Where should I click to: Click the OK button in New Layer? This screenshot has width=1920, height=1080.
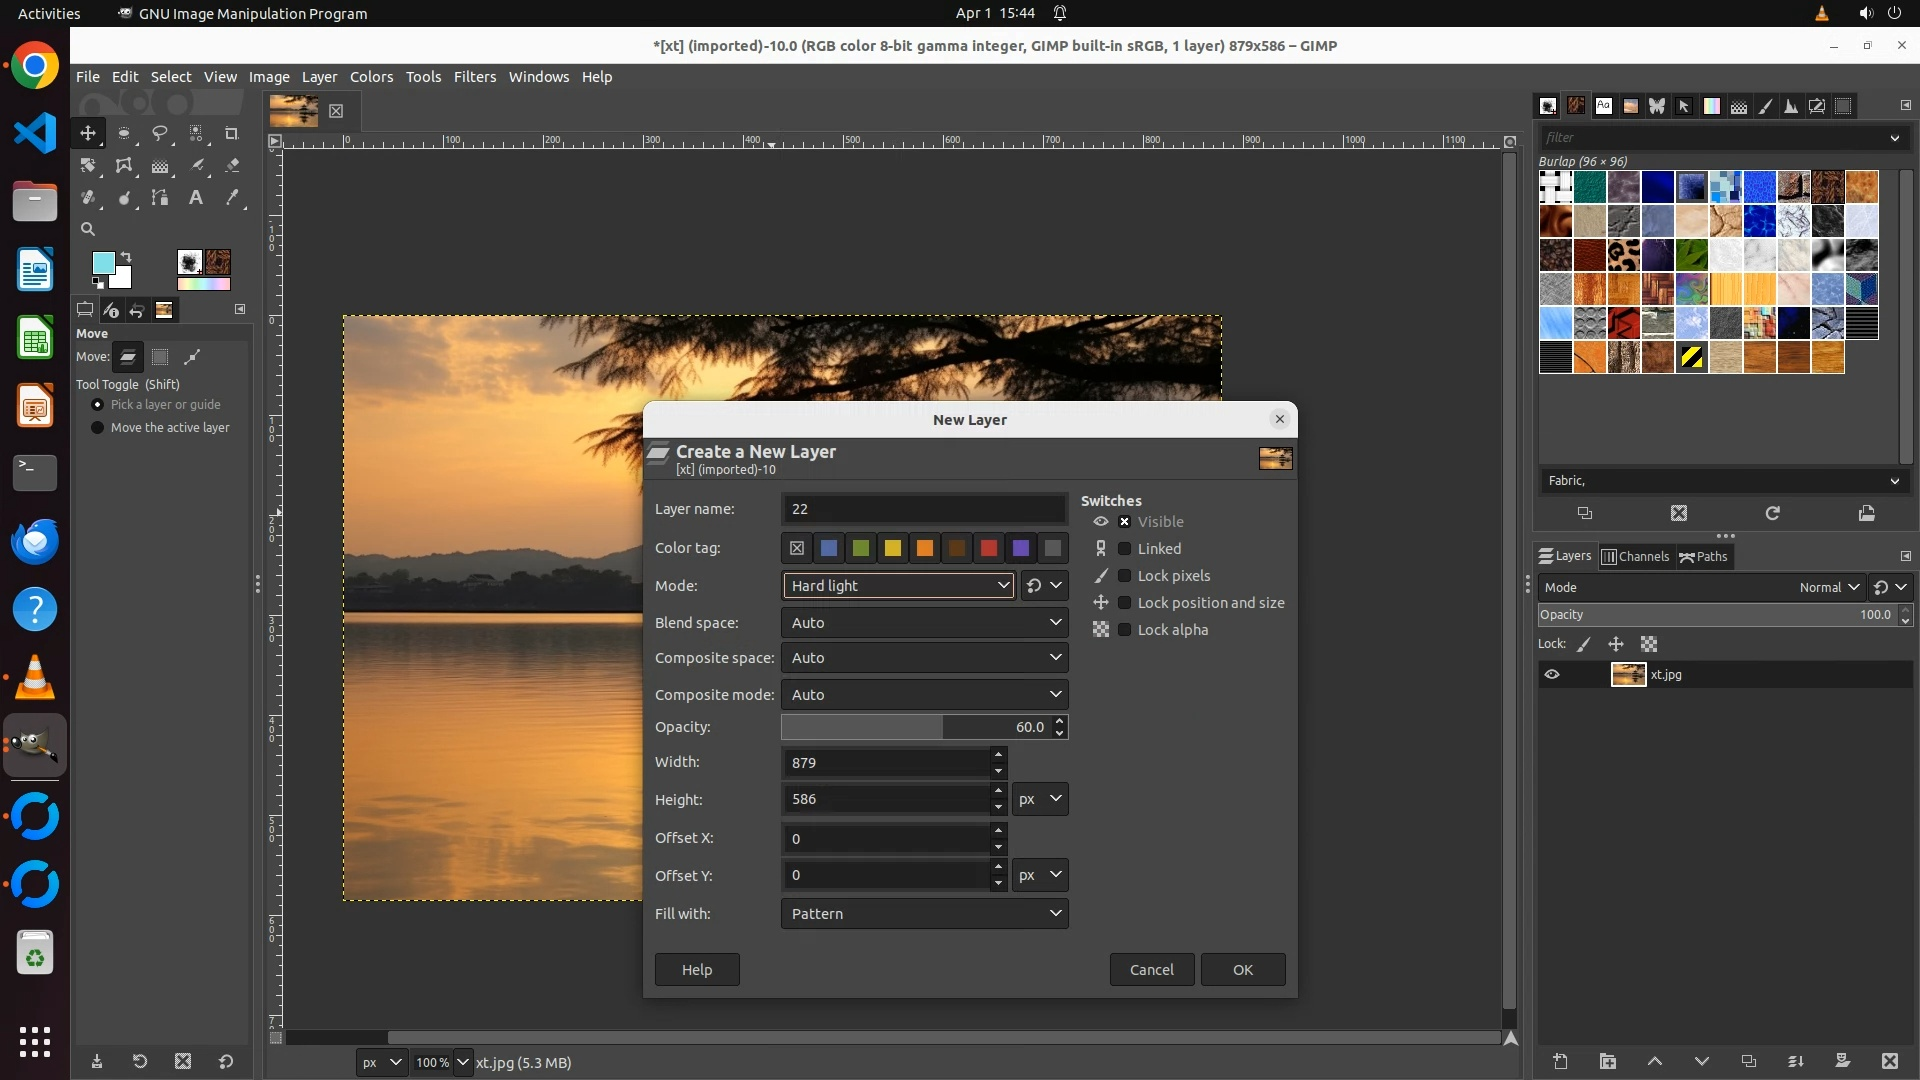[1242, 970]
